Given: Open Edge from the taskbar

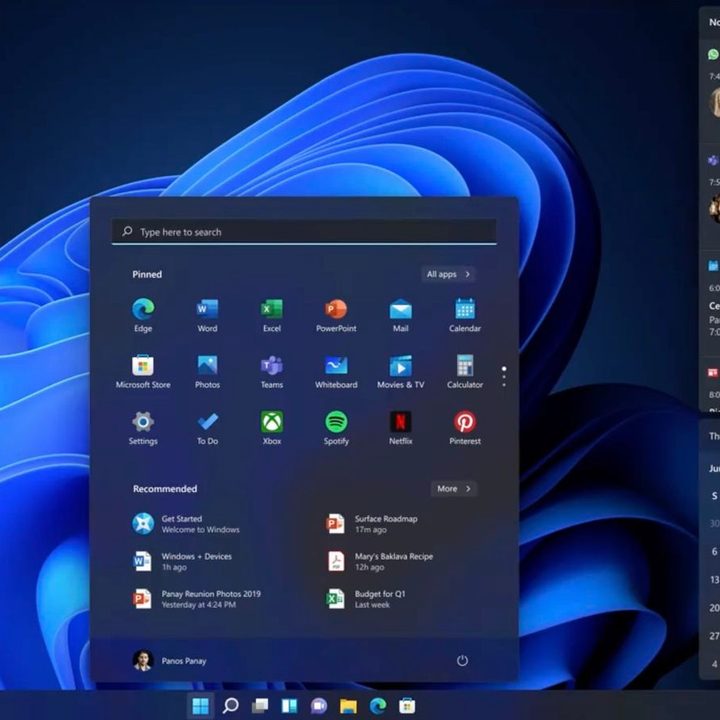Looking at the screenshot, I should click(378, 706).
